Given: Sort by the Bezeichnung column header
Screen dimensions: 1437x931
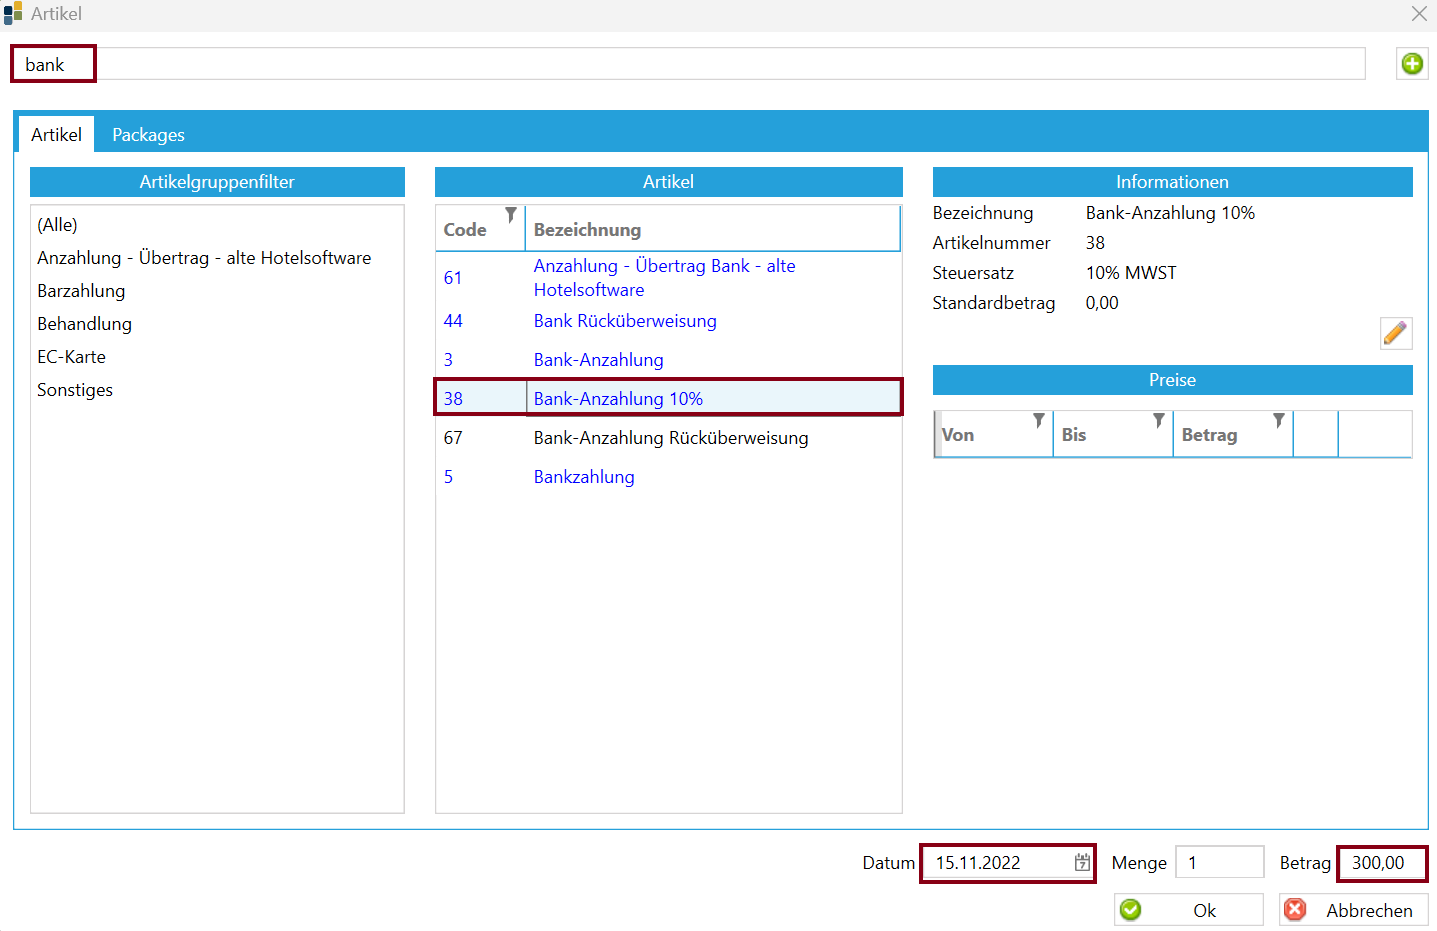Looking at the screenshot, I should [x=713, y=229].
